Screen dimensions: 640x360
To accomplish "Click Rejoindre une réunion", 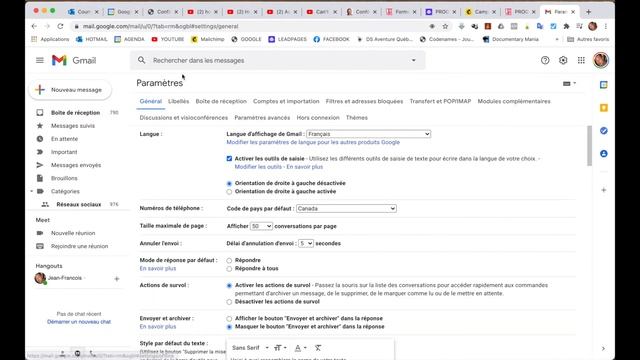I will 79,246.
